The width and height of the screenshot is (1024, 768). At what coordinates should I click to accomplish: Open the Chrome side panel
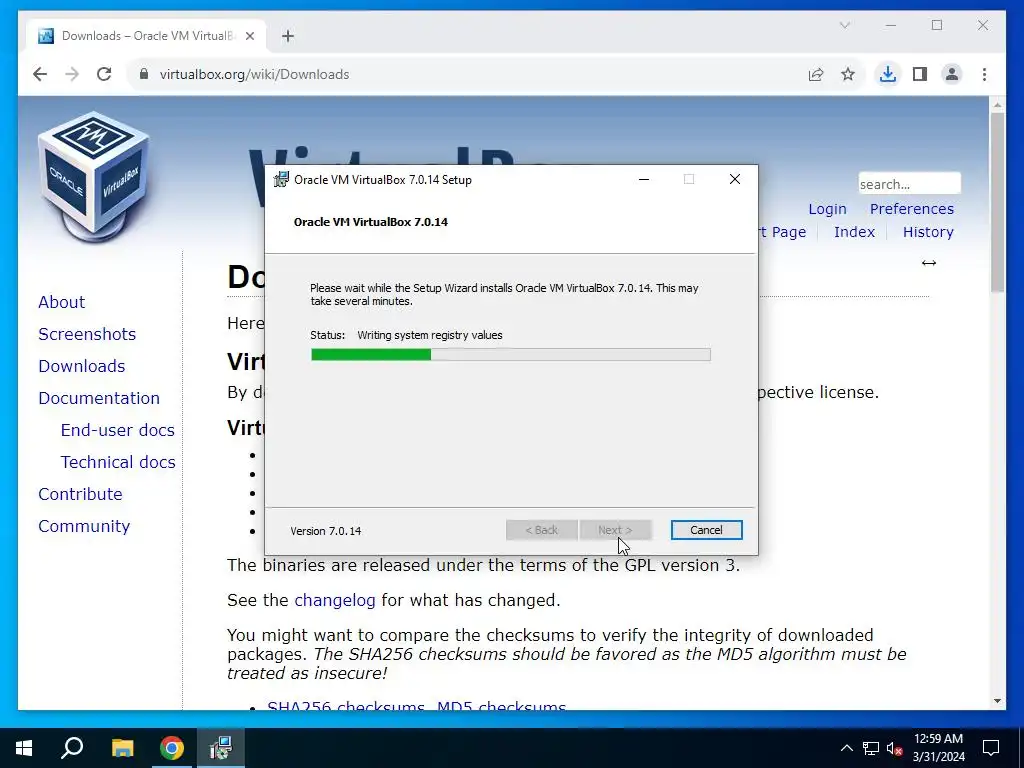pyautogui.click(x=920, y=74)
